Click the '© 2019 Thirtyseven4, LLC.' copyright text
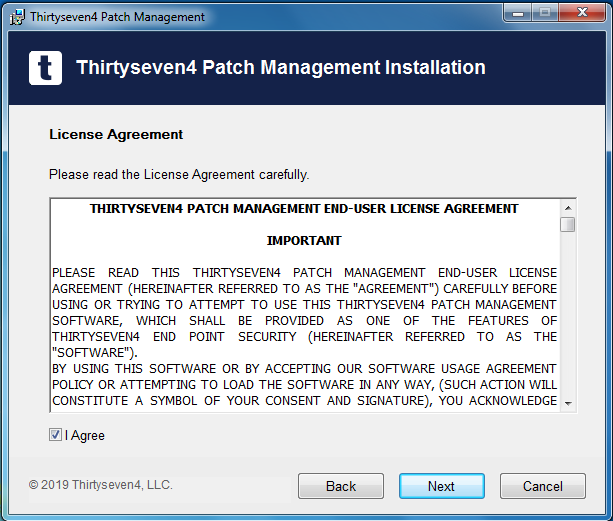The image size is (613, 521). pos(100,485)
